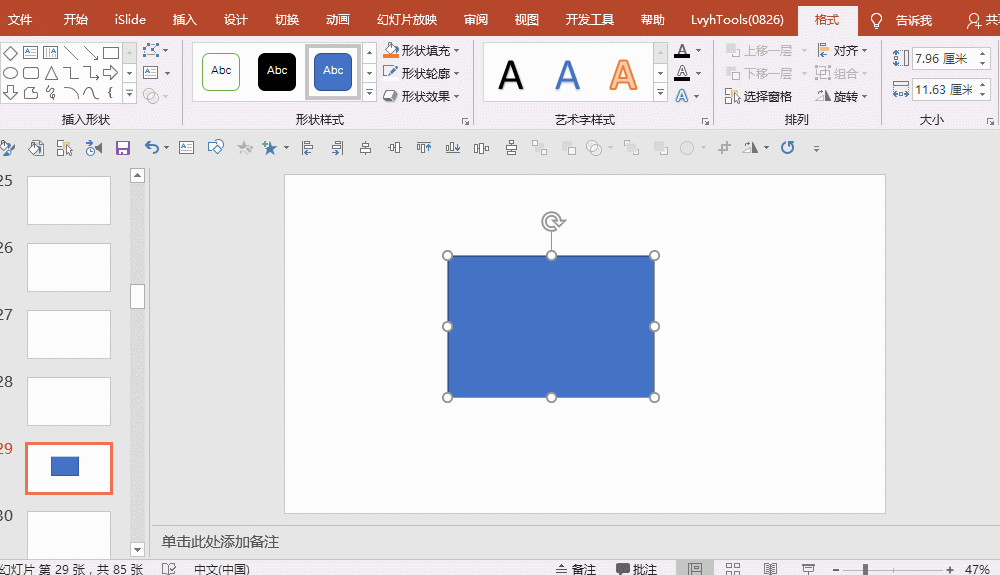The image size is (1000, 575).
Task: Expand the shapes gallery more button
Action: [x=129, y=93]
